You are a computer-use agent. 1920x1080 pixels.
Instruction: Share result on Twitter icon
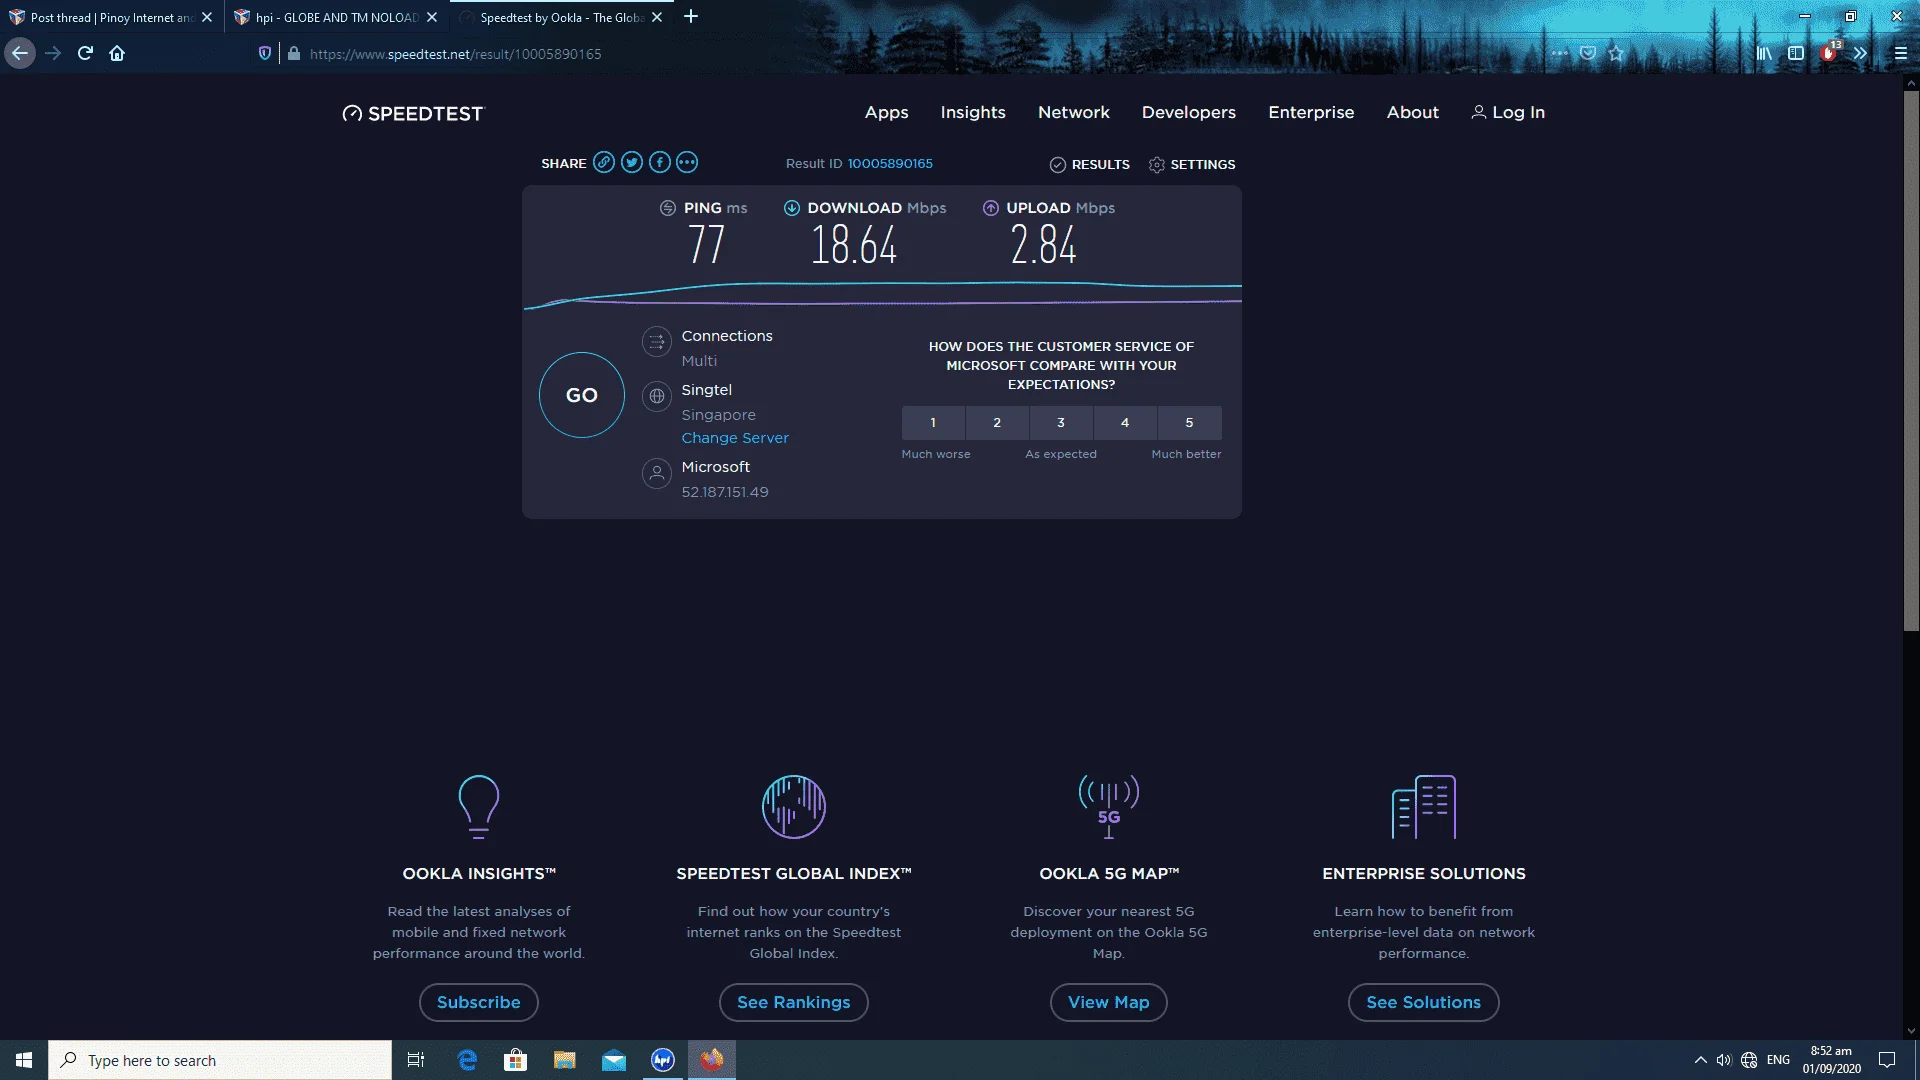click(632, 163)
